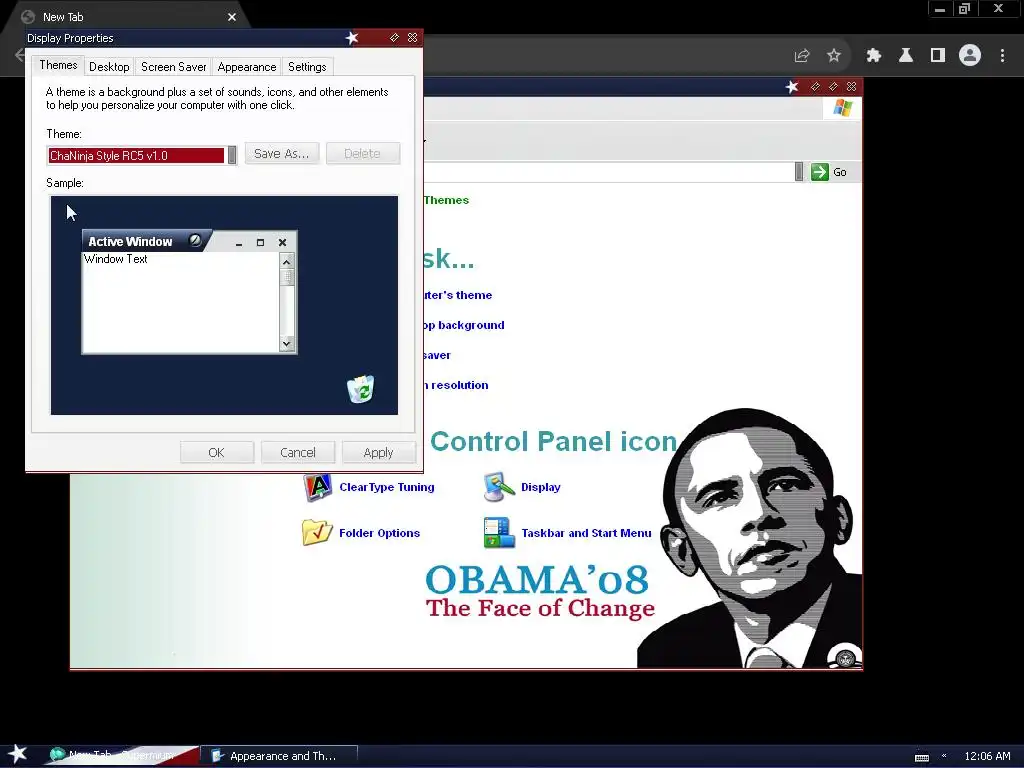Expand hidden tray icons chevron
The width and height of the screenshot is (1024, 768).
[x=944, y=756]
